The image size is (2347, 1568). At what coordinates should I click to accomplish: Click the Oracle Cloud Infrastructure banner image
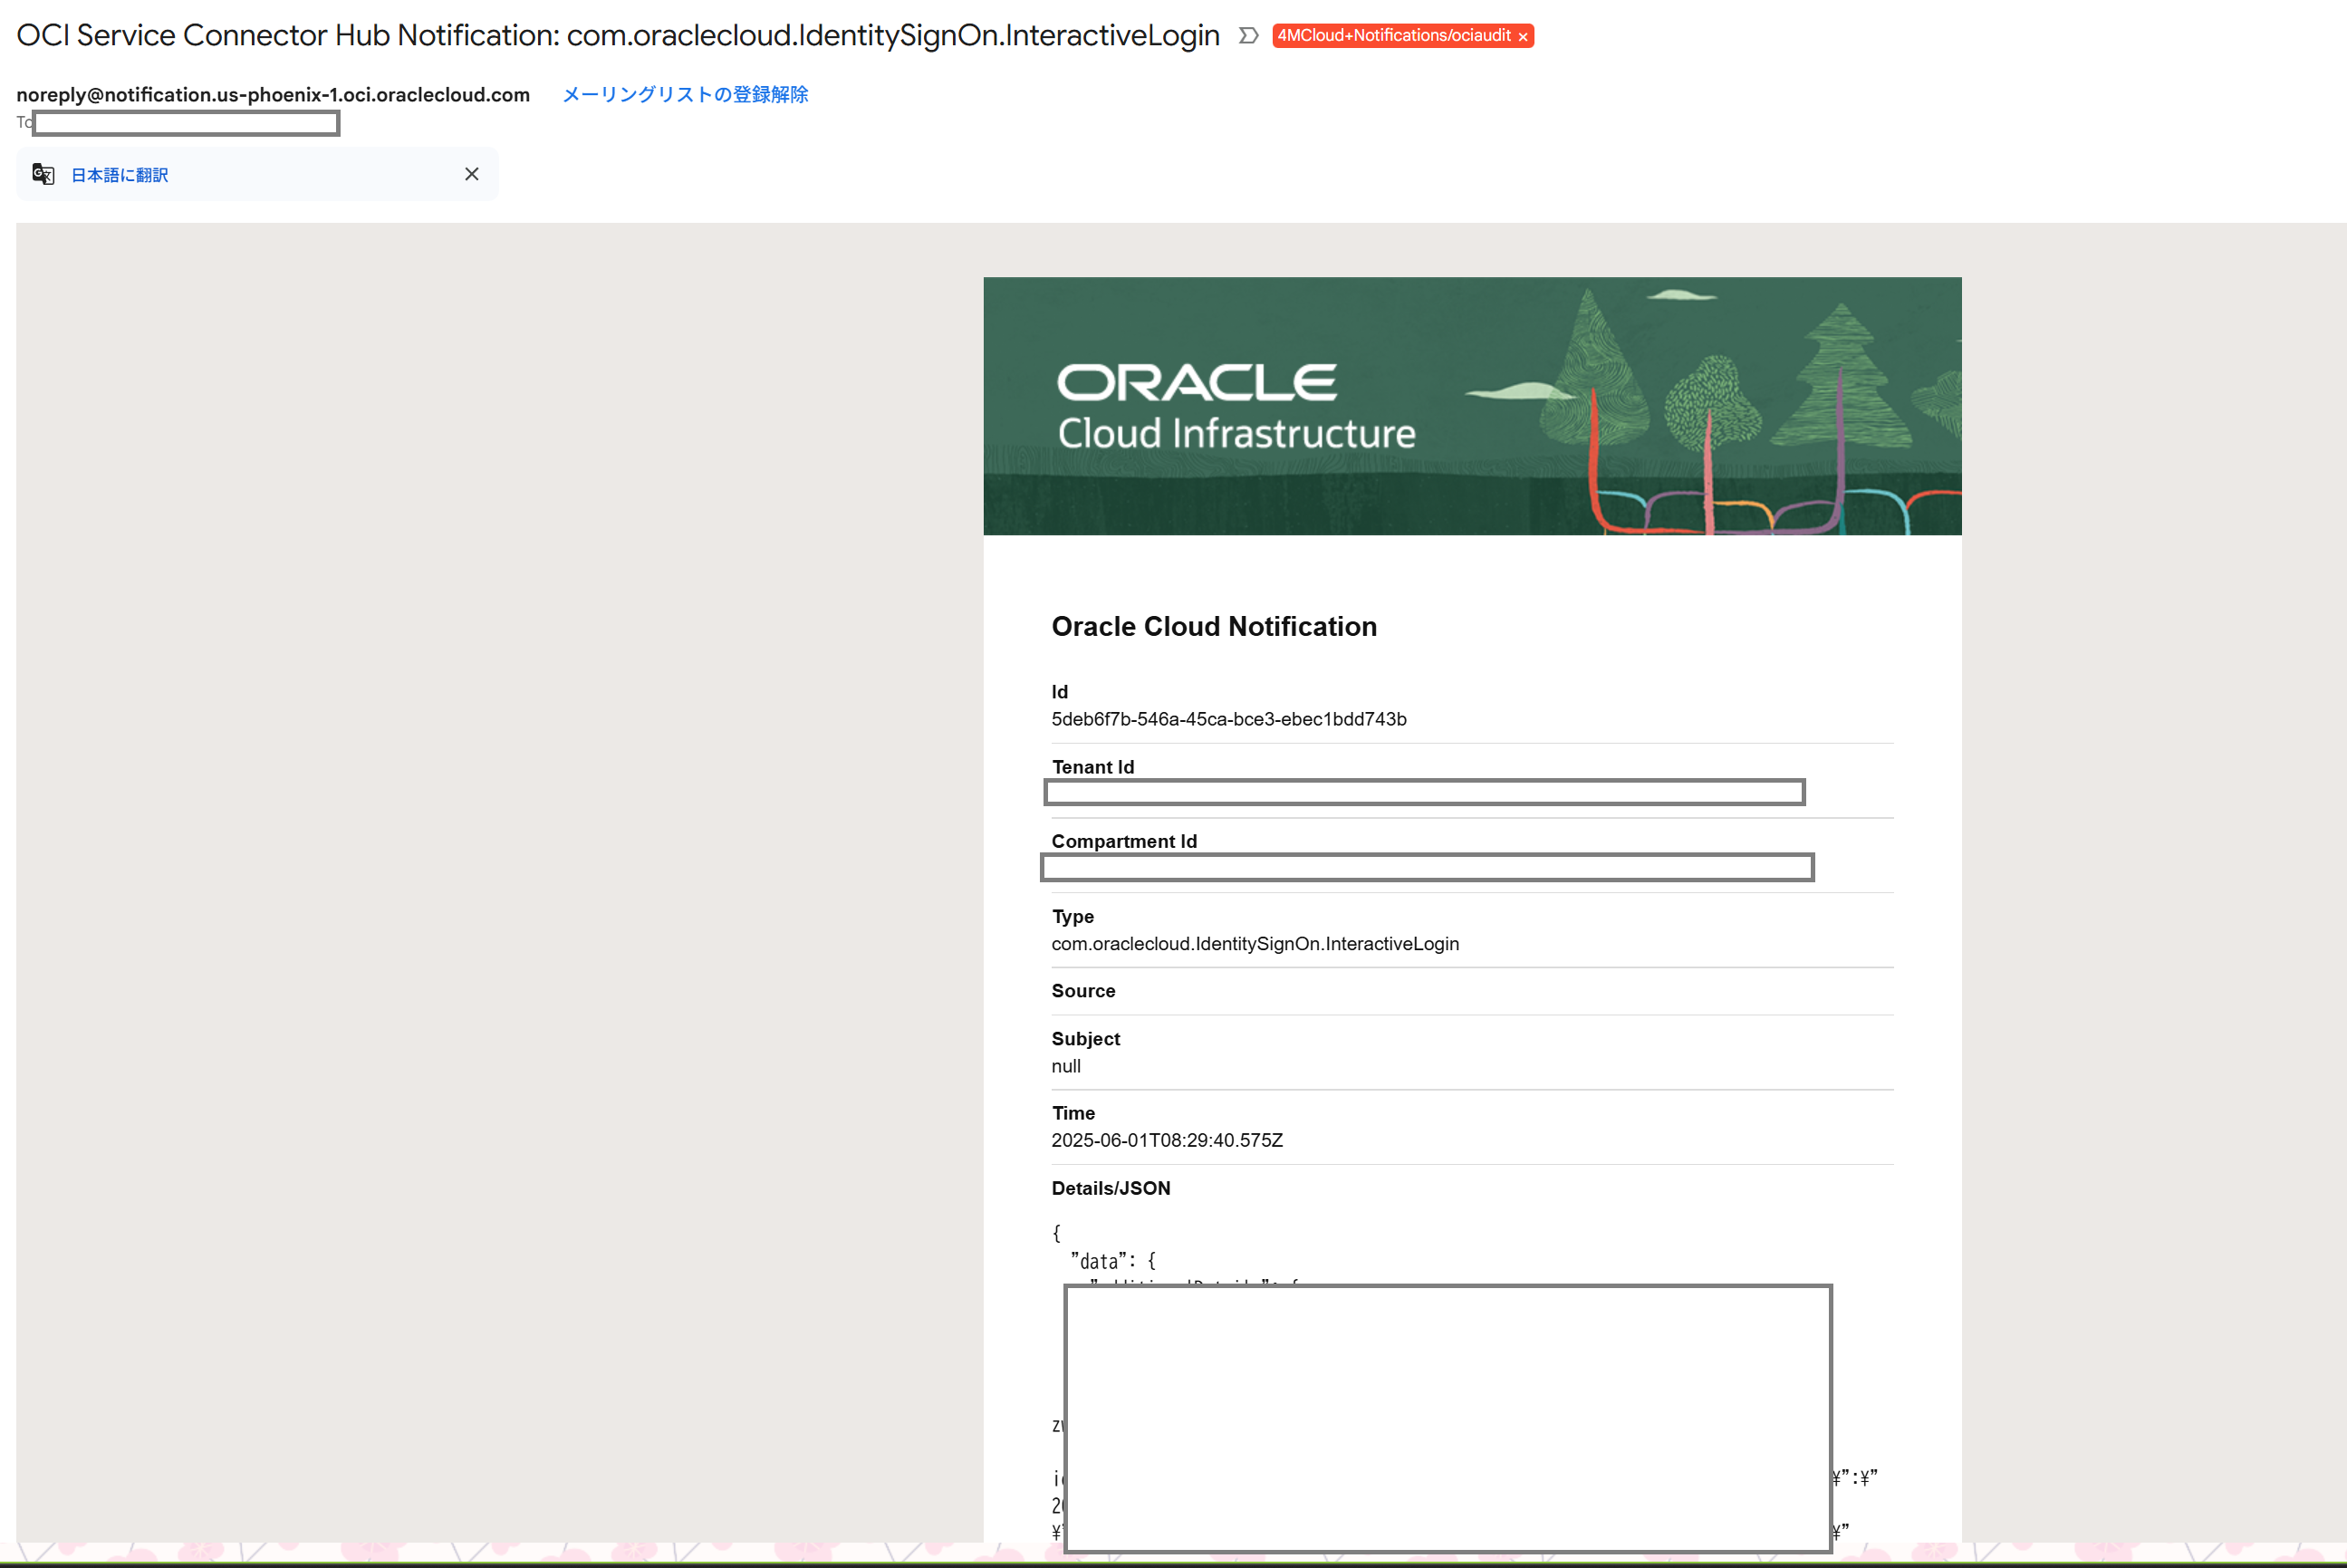pos(1472,406)
